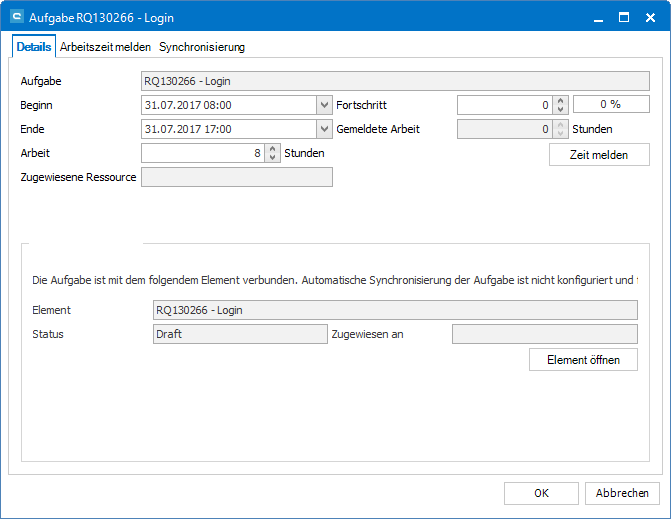Increment Fortschritt value with up arrow

[561, 100]
